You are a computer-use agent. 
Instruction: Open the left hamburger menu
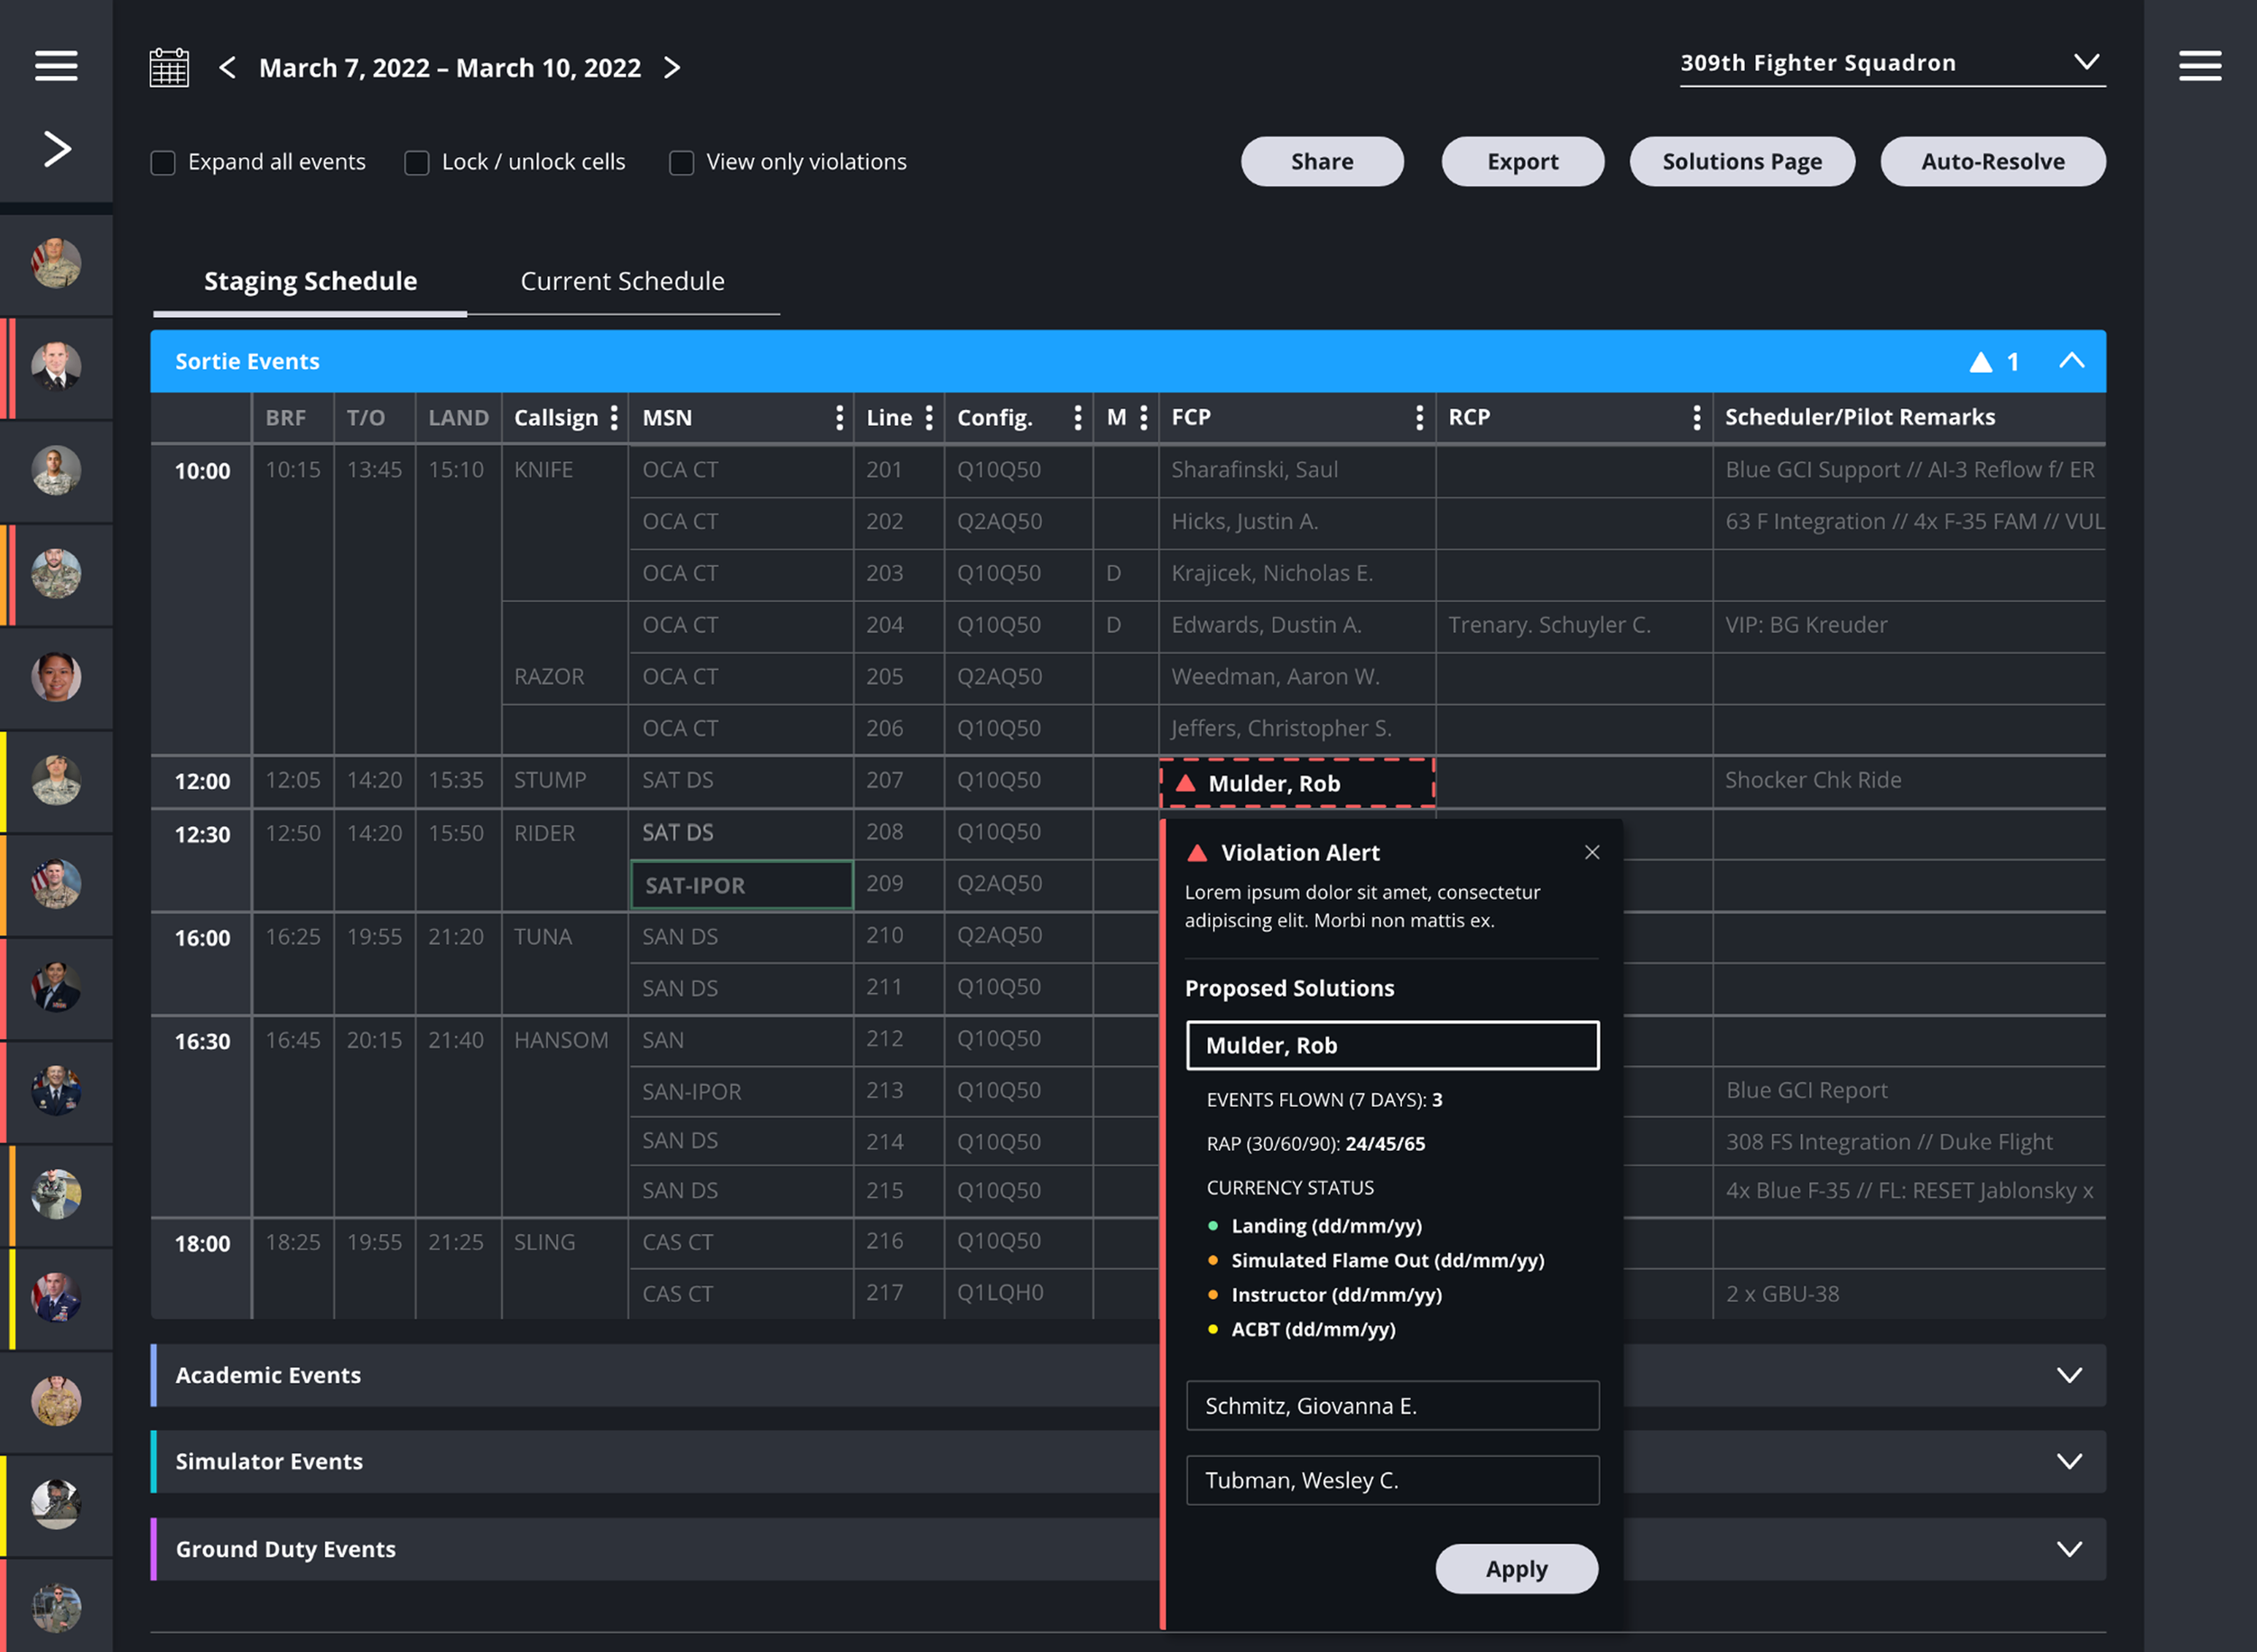click(x=56, y=66)
